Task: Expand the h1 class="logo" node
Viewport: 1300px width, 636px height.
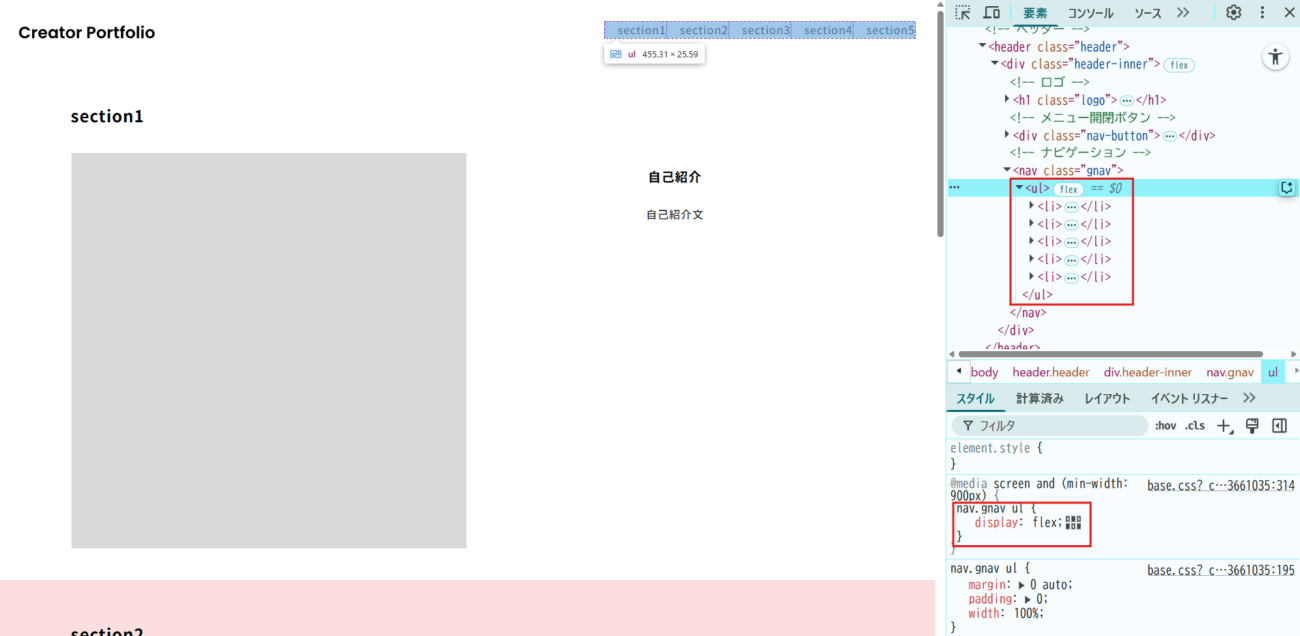Action: pyautogui.click(x=1007, y=100)
